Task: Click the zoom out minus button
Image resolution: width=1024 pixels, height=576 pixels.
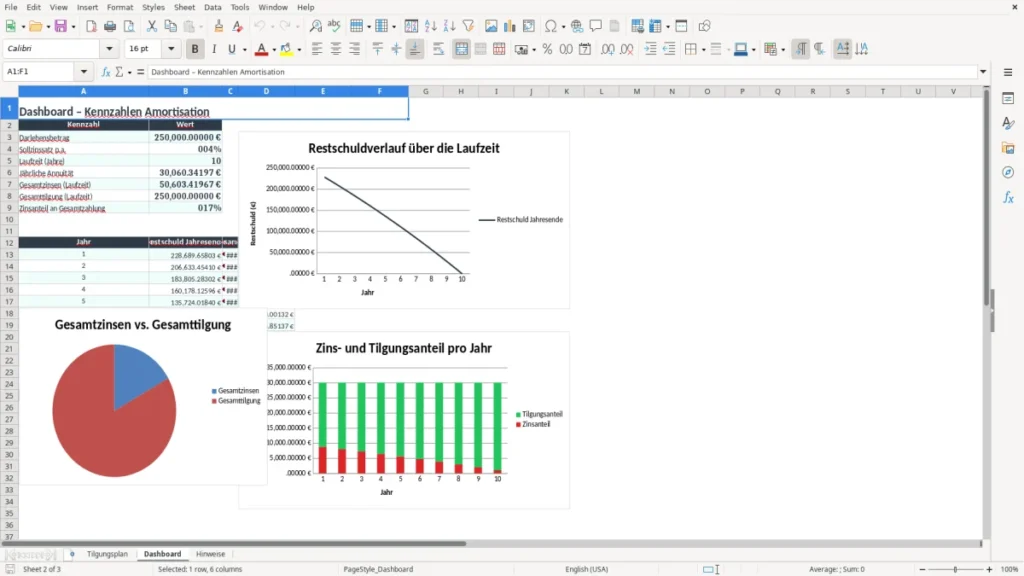Action: click(922, 569)
